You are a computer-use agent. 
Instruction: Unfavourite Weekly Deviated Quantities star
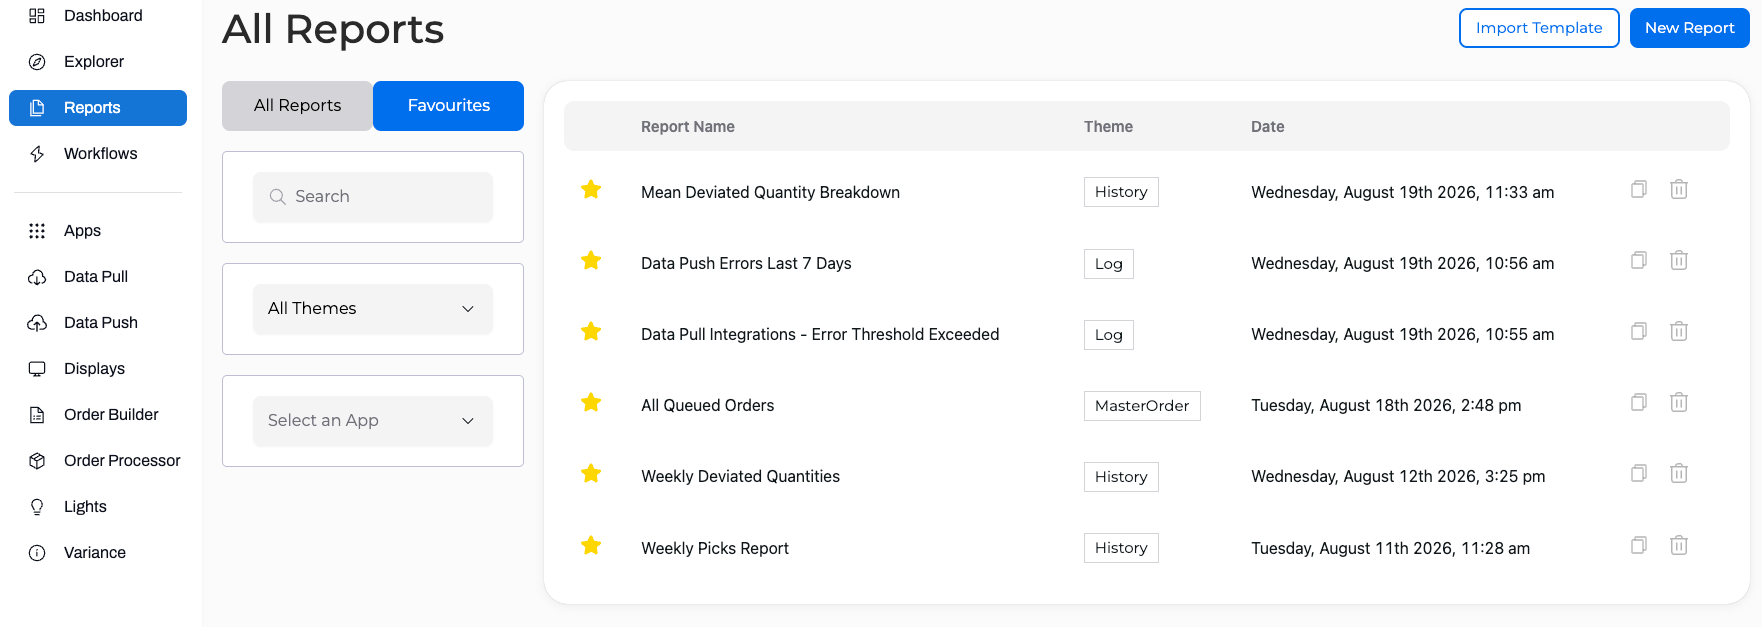pyautogui.click(x=591, y=473)
